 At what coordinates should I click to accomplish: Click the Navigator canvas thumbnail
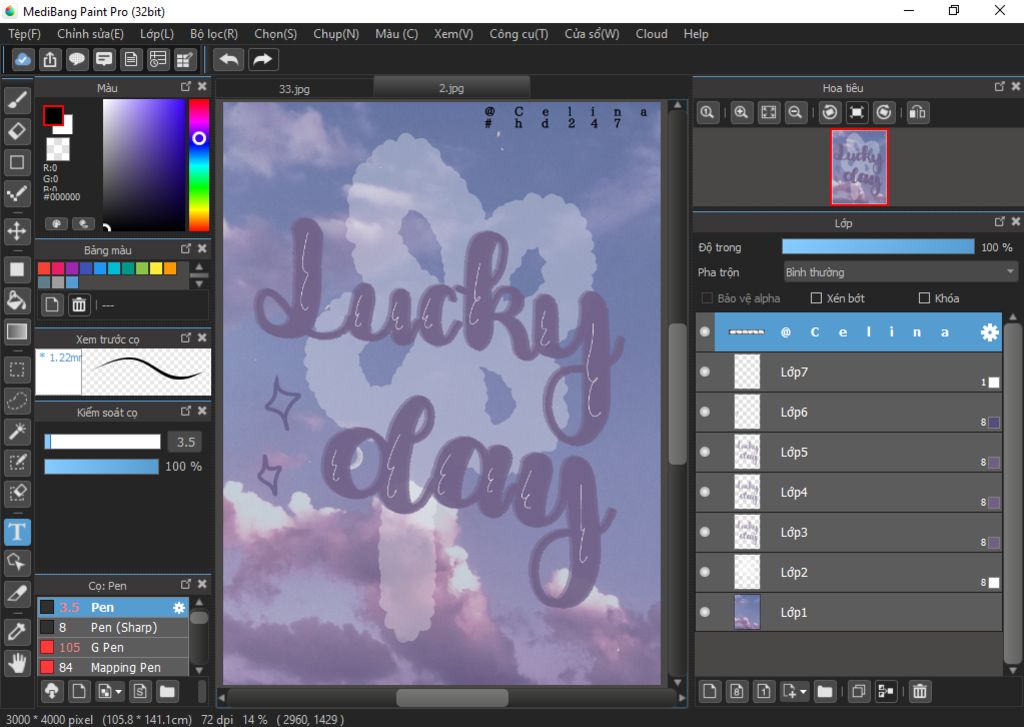(859, 167)
